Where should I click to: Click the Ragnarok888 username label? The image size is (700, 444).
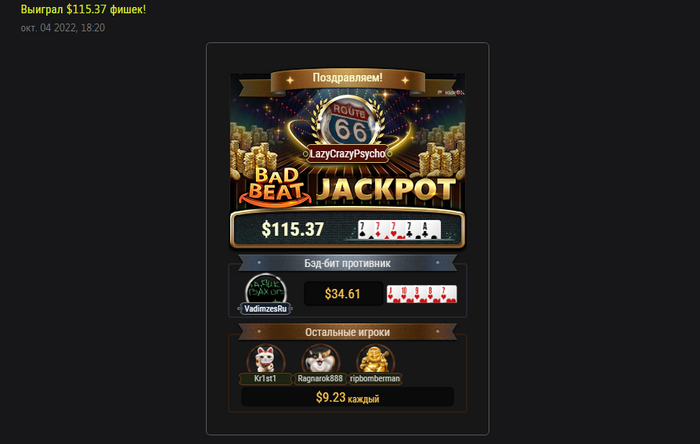click(320, 378)
